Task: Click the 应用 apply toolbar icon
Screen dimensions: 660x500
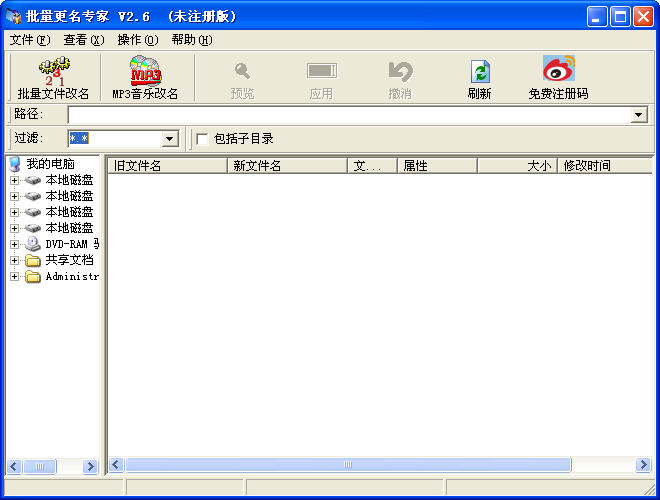Action: coord(322,71)
